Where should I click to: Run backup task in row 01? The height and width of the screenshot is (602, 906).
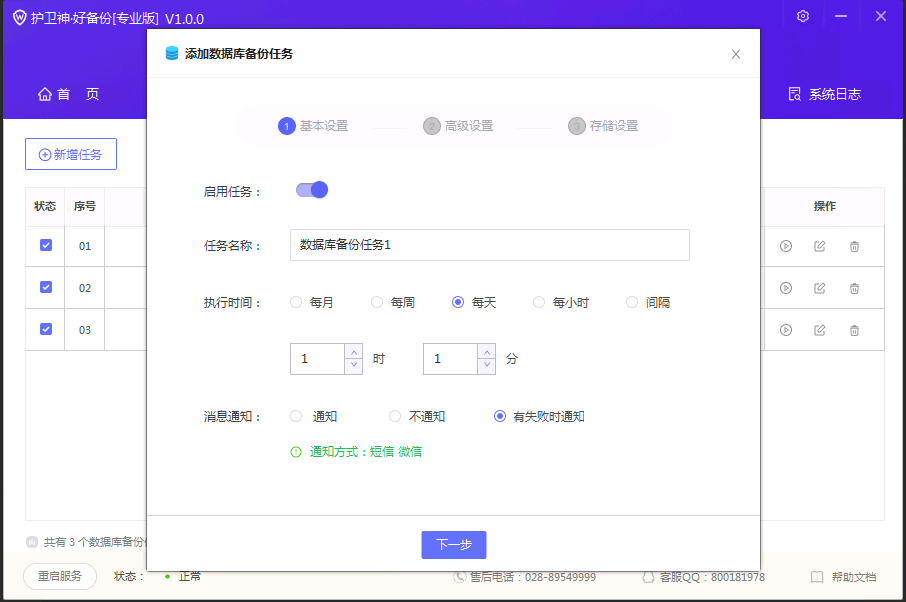(786, 246)
